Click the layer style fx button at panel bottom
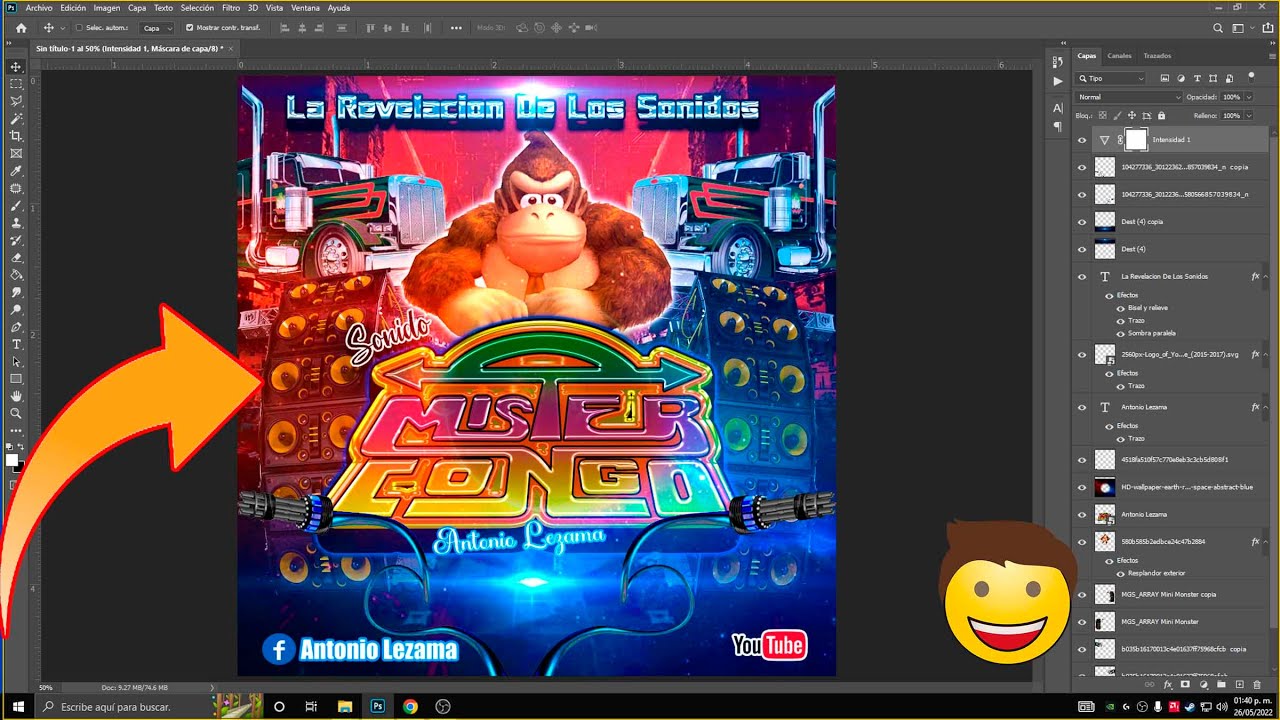Viewport: 1280px width, 720px height. point(1168,685)
